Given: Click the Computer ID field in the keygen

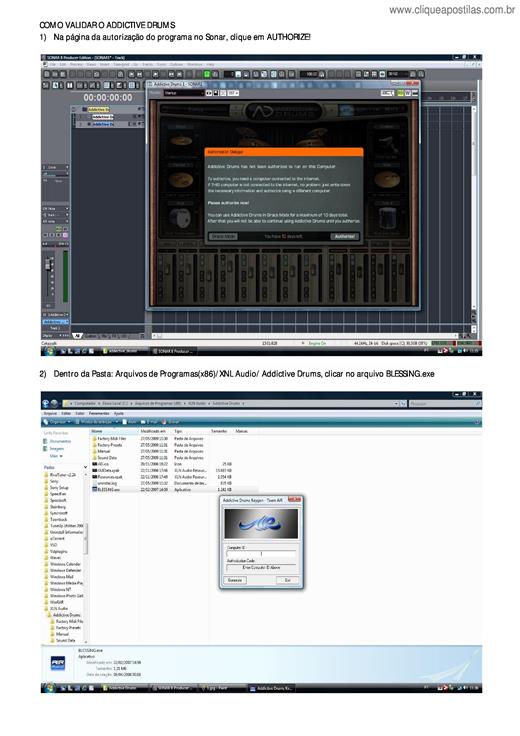Looking at the screenshot, I should pyautogui.click(x=261, y=554).
